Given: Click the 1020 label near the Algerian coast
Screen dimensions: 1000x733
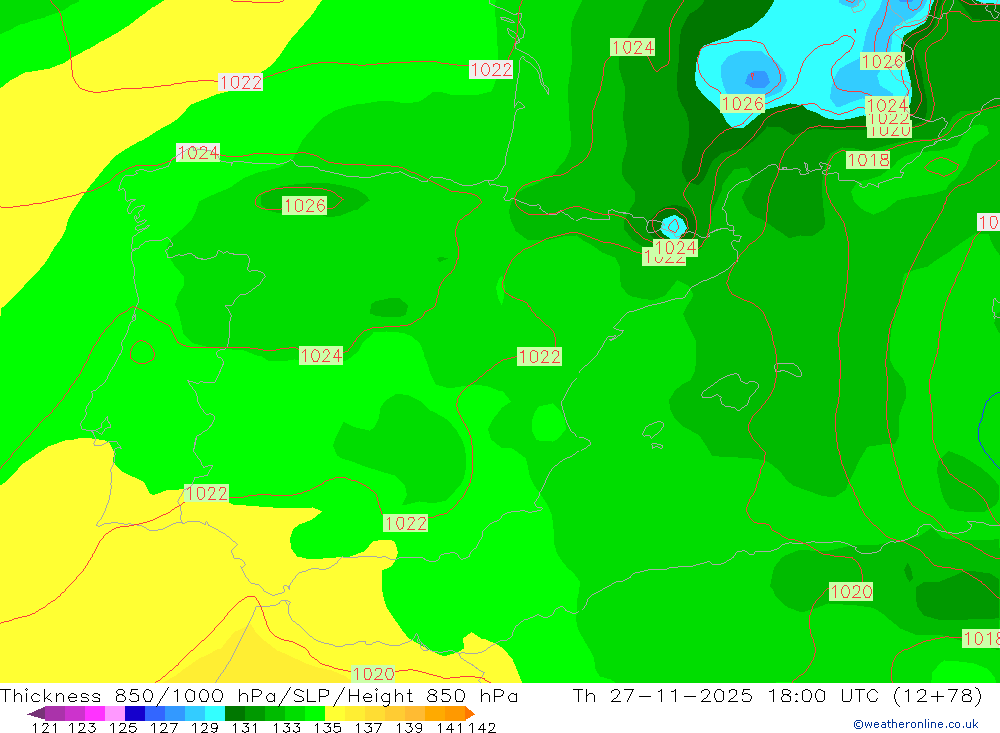Looking at the screenshot, I should tap(851, 591).
